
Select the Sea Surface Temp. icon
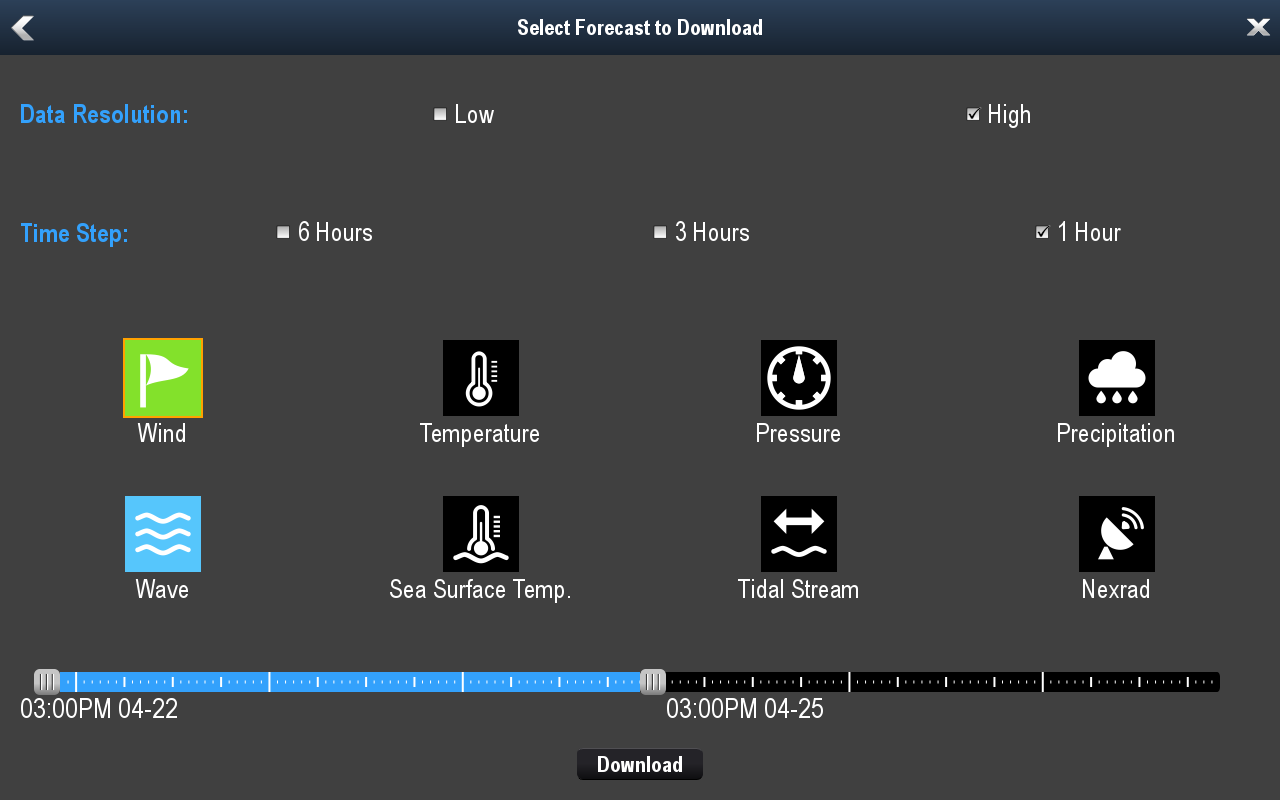pos(481,534)
